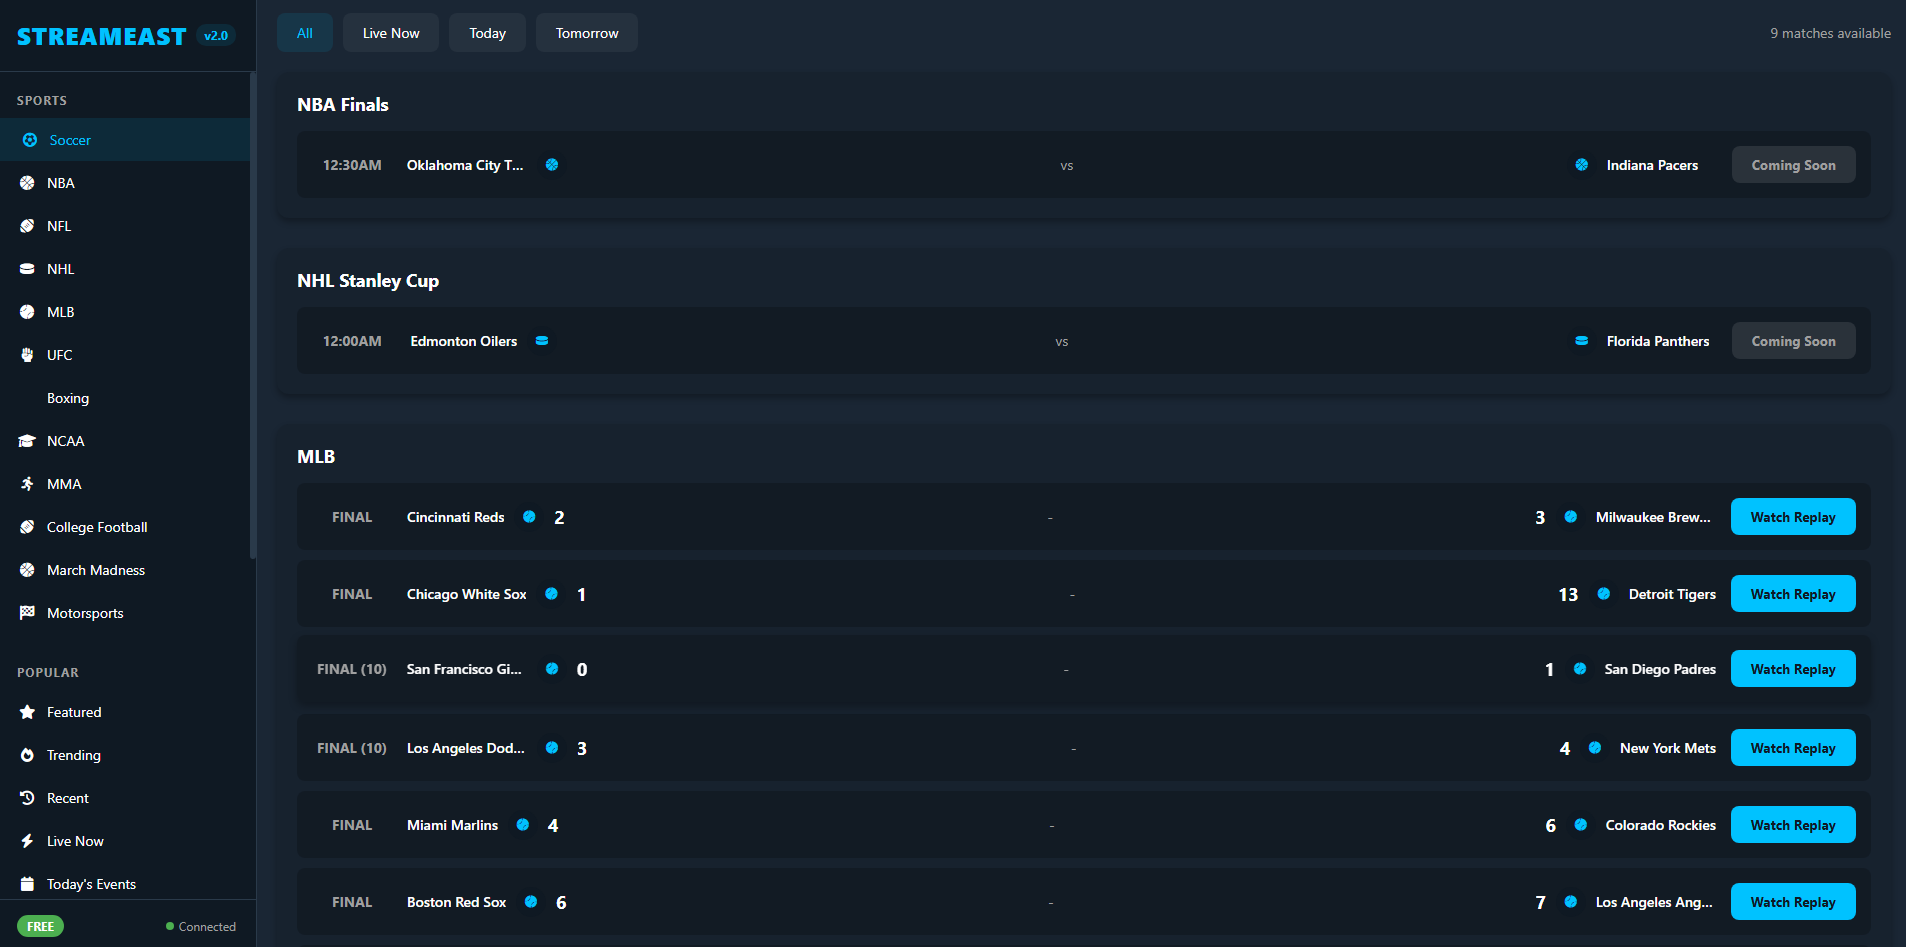Image resolution: width=1906 pixels, height=947 pixels.
Task: Click the Boston Red Sox team name
Action: click(x=456, y=902)
